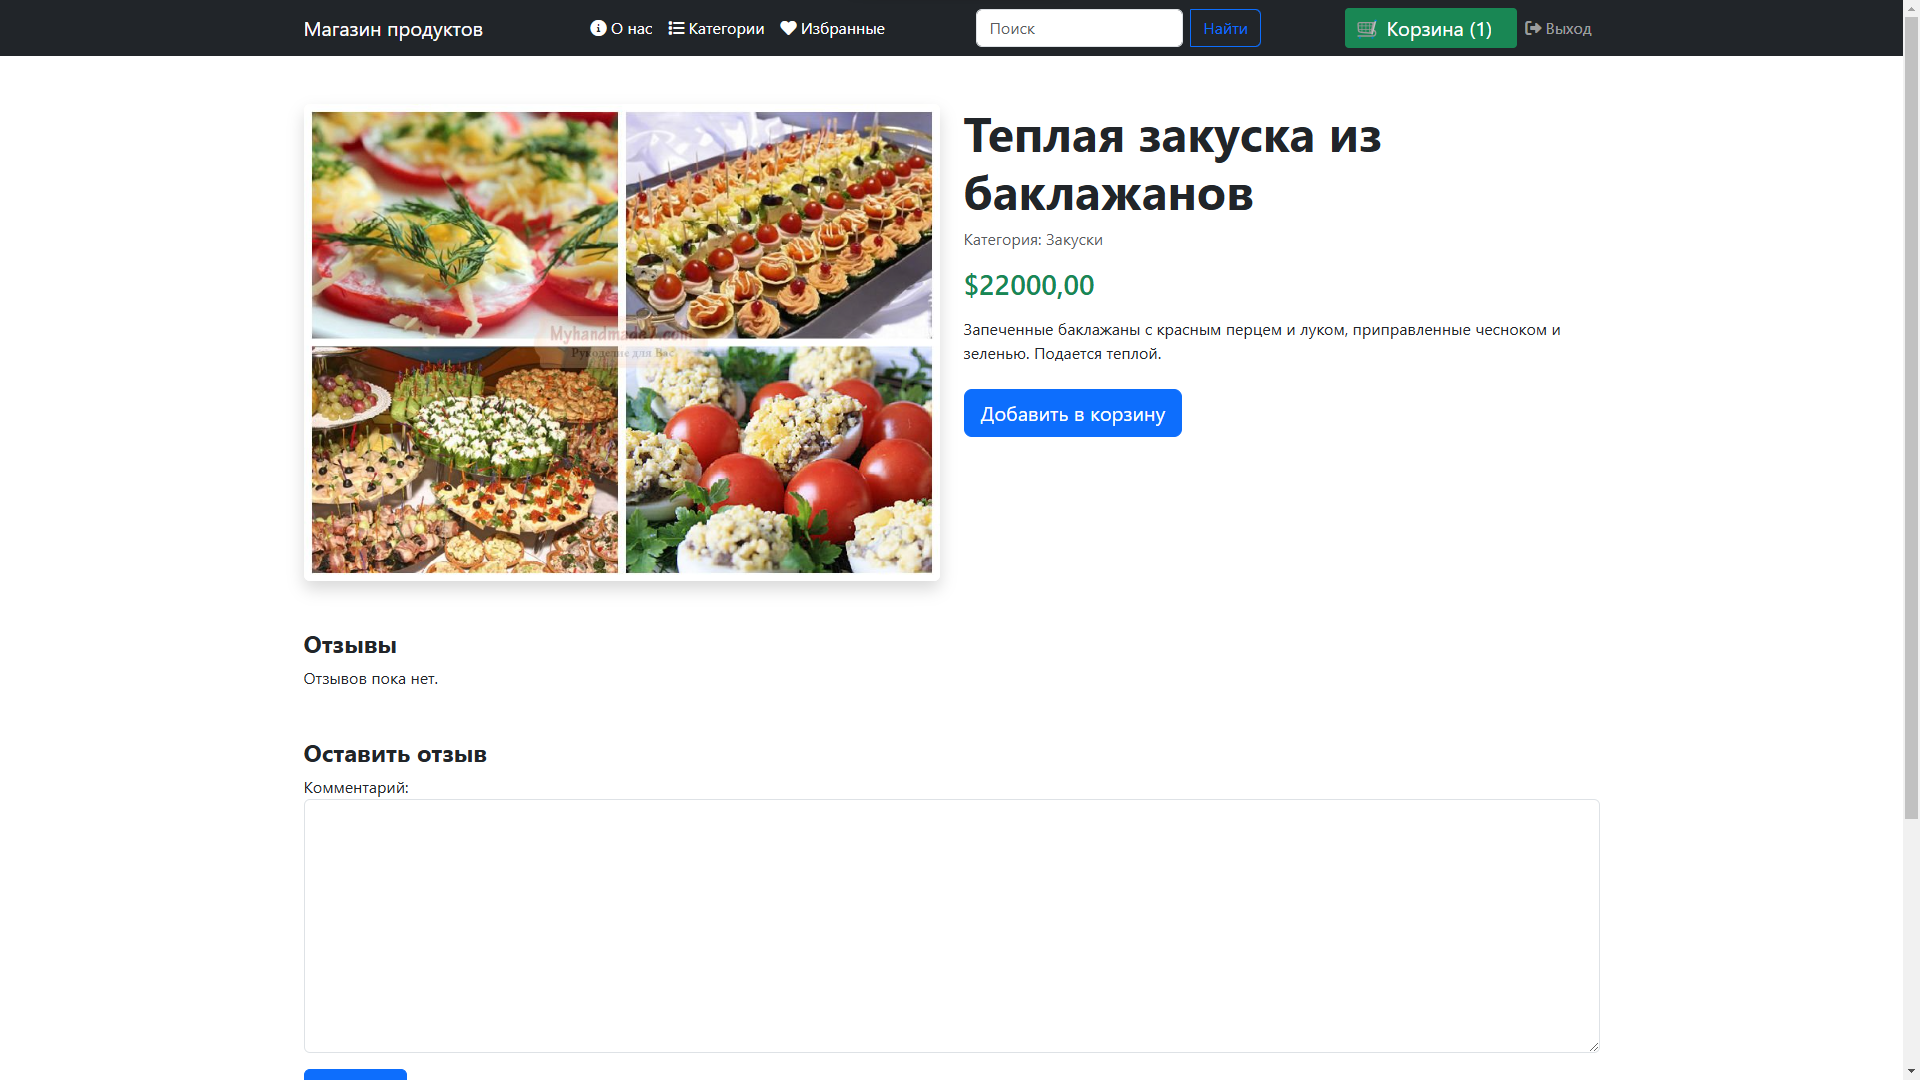
Task: Go to Избранные favorites
Action: (832, 28)
